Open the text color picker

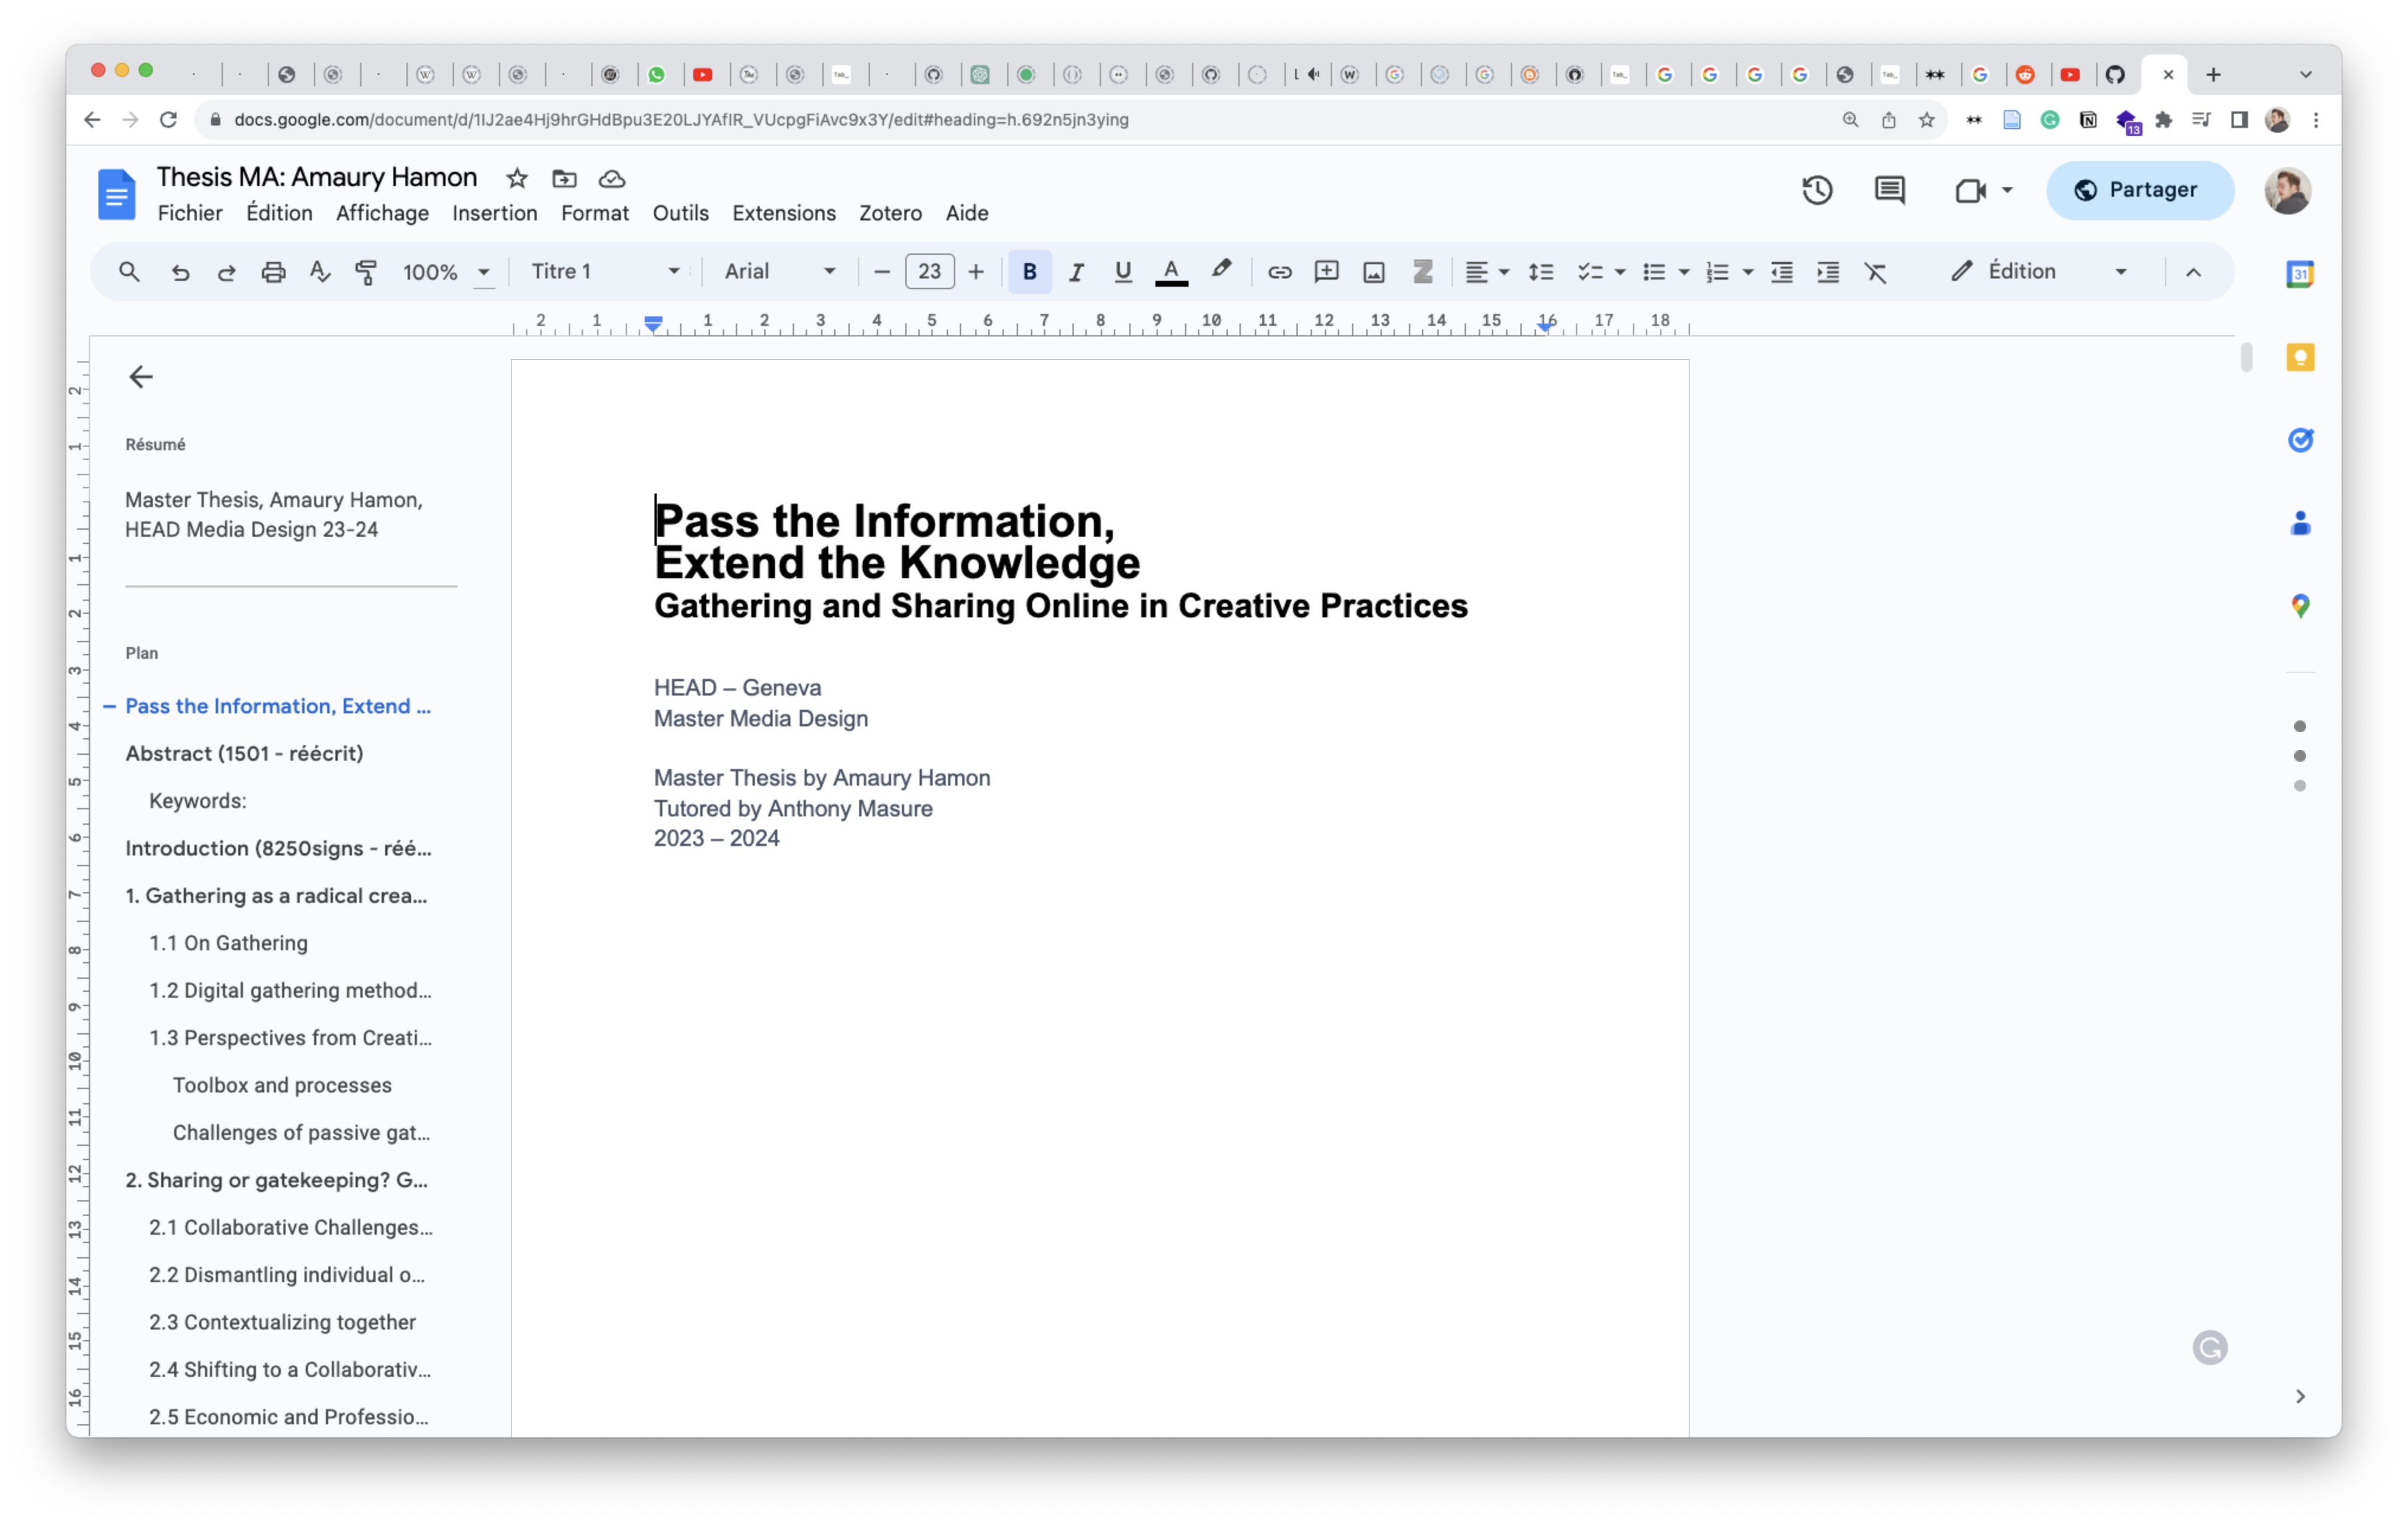click(1171, 272)
